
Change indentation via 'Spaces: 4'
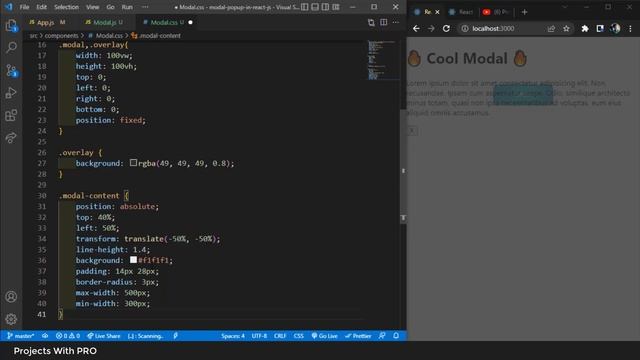[x=233, y=336]
